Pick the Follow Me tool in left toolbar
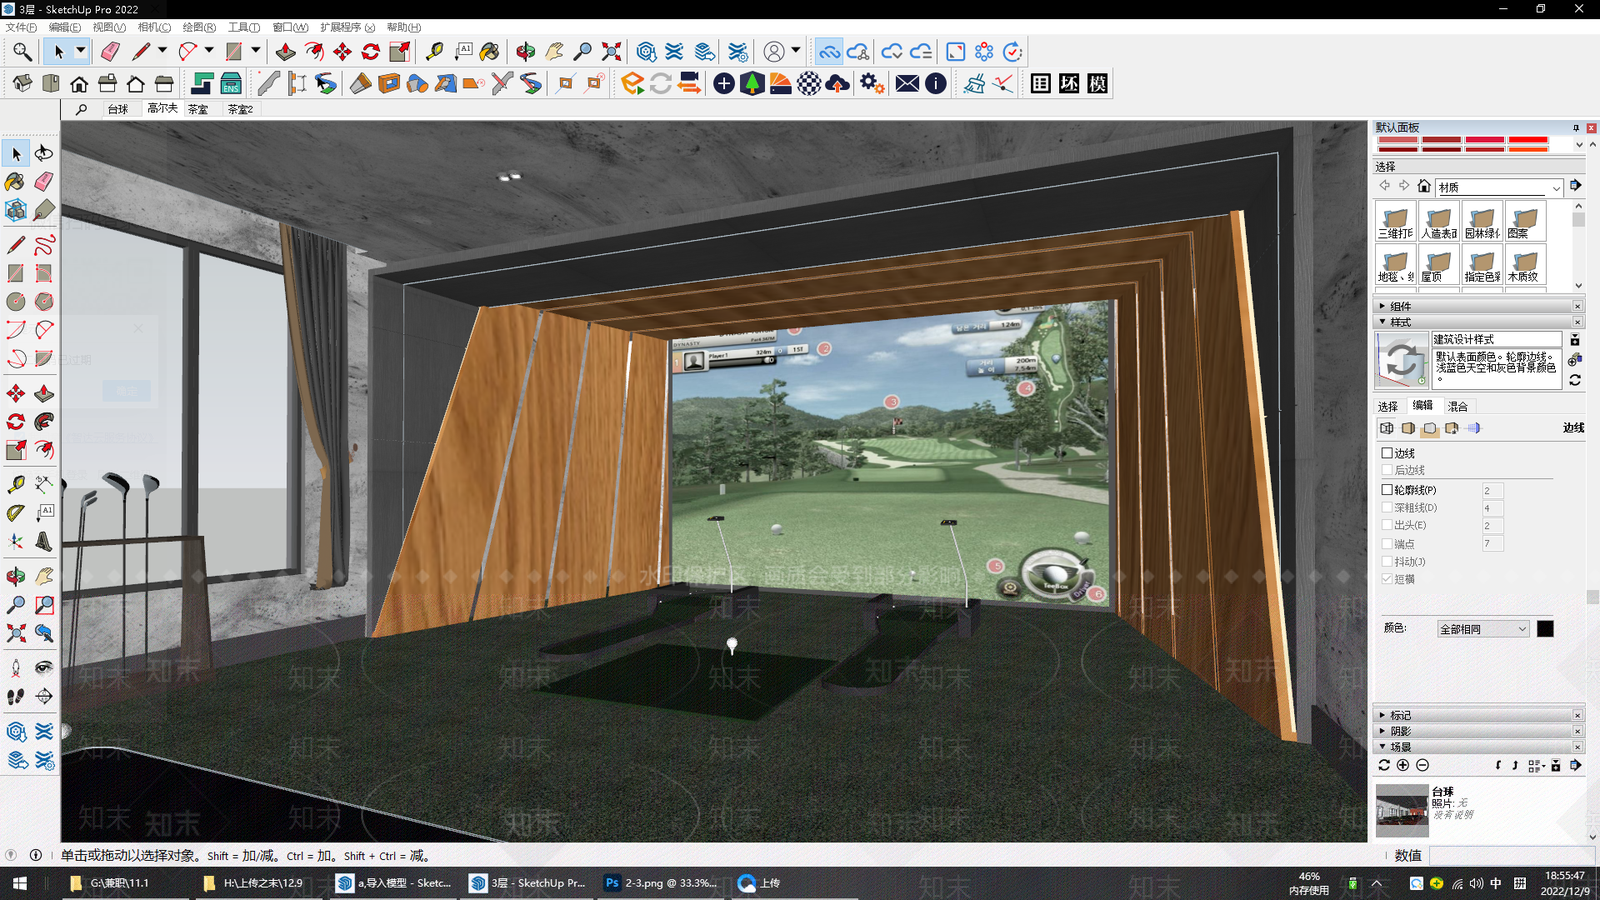1600x900 pixels. 44,422
